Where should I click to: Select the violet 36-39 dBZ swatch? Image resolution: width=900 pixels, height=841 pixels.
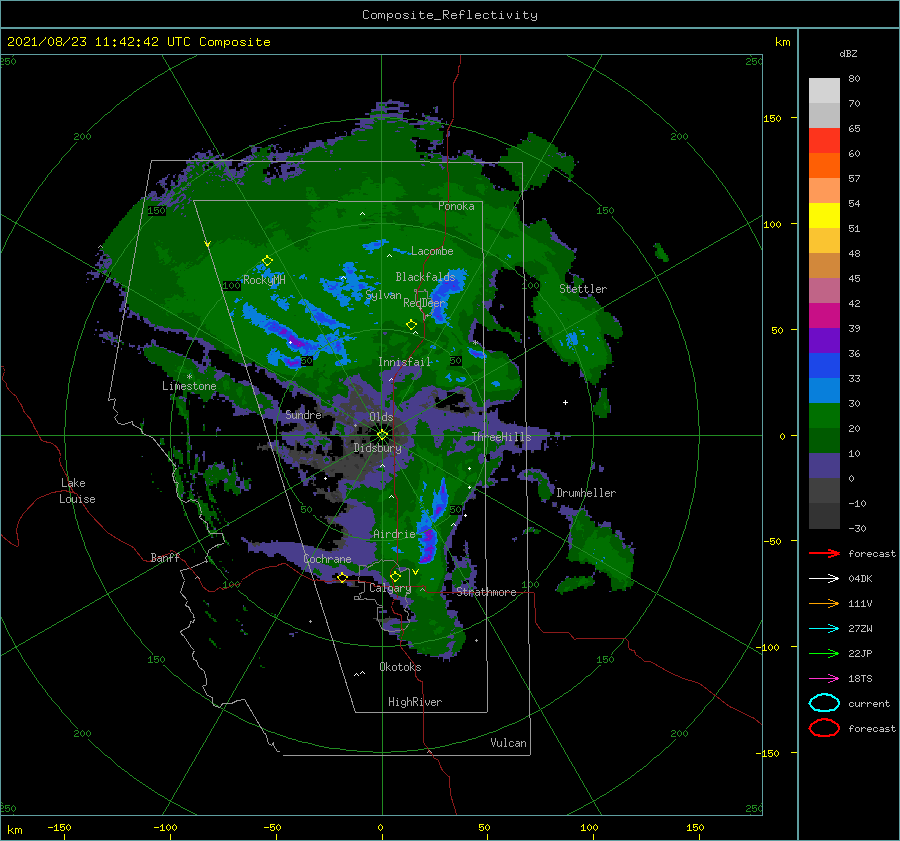tap(824, 341)
